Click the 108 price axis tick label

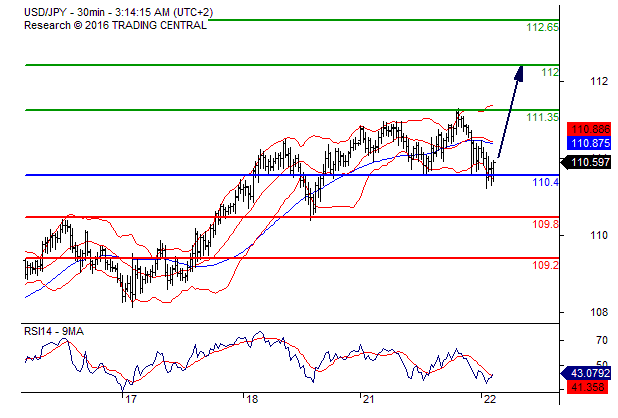599,312
